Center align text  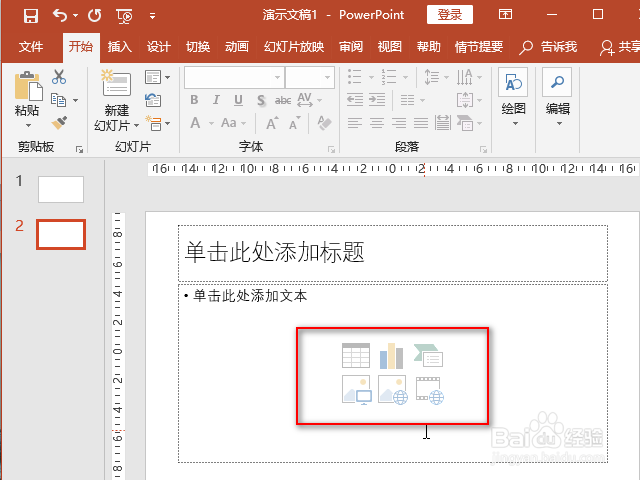(x=377, y=123)
